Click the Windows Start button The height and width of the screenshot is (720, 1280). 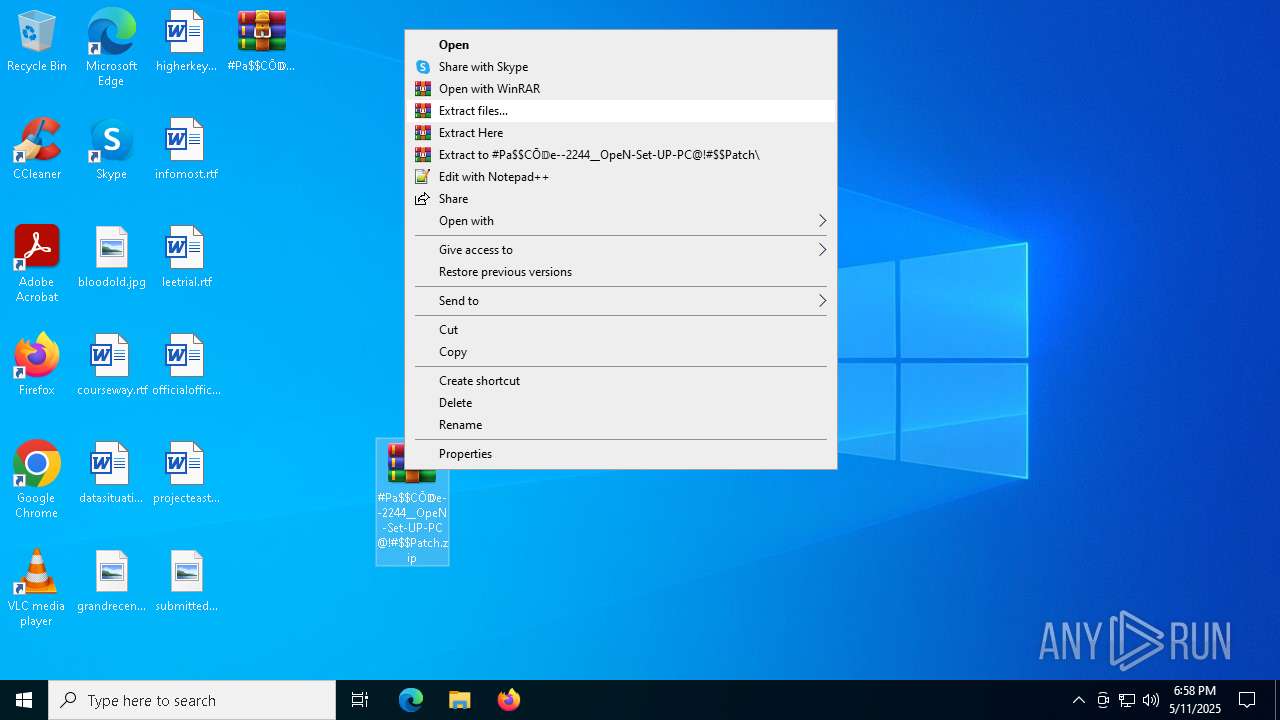tap(24, 700)
